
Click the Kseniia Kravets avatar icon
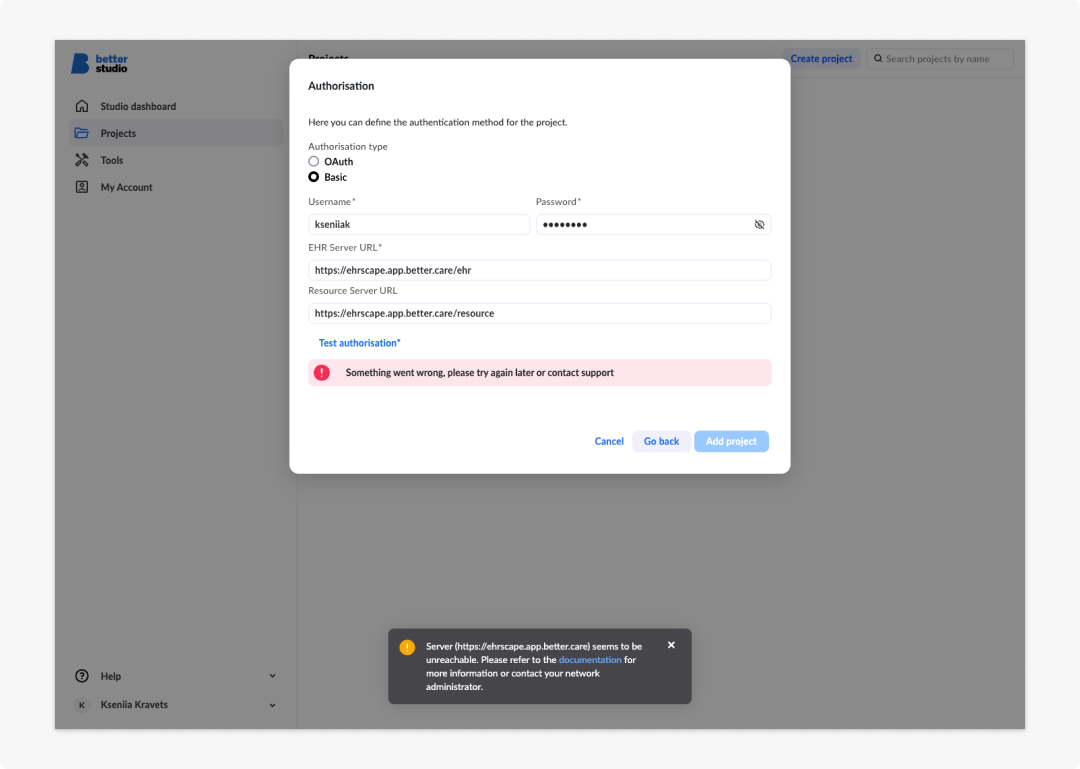[82, 705]
